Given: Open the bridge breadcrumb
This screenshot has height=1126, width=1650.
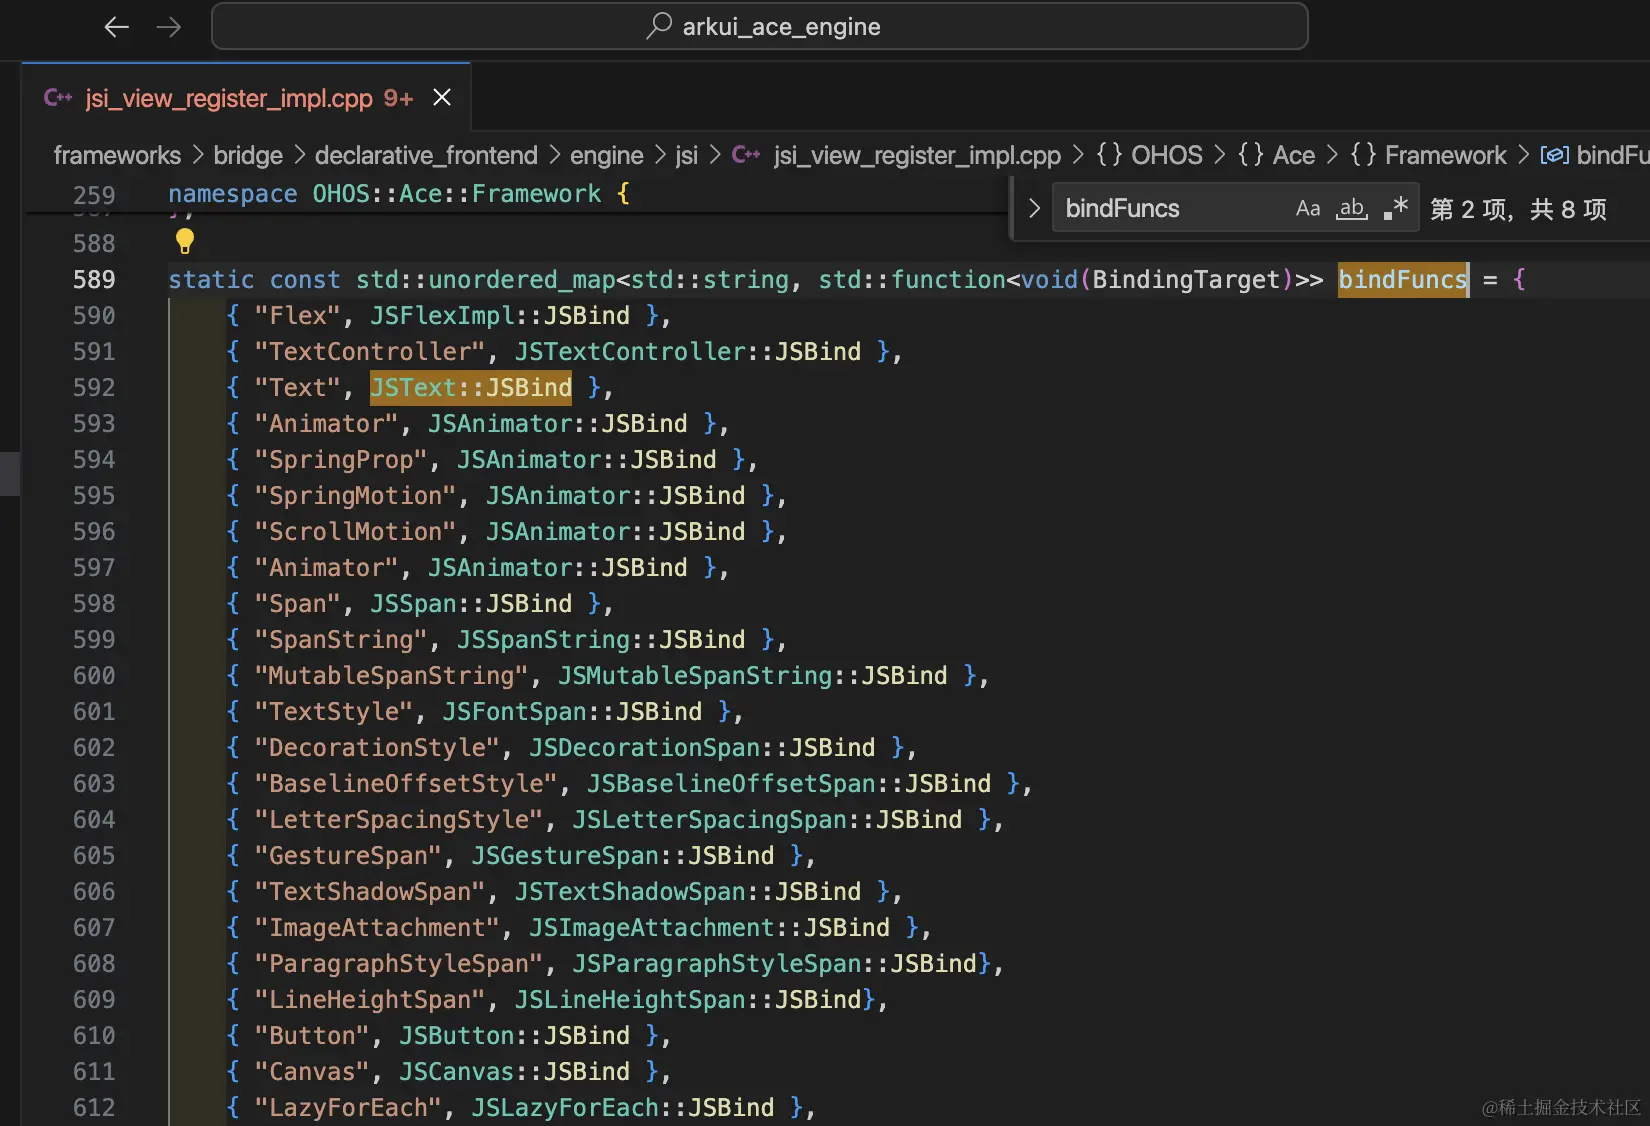Looking at the screenshot, I should pos(248,155).
